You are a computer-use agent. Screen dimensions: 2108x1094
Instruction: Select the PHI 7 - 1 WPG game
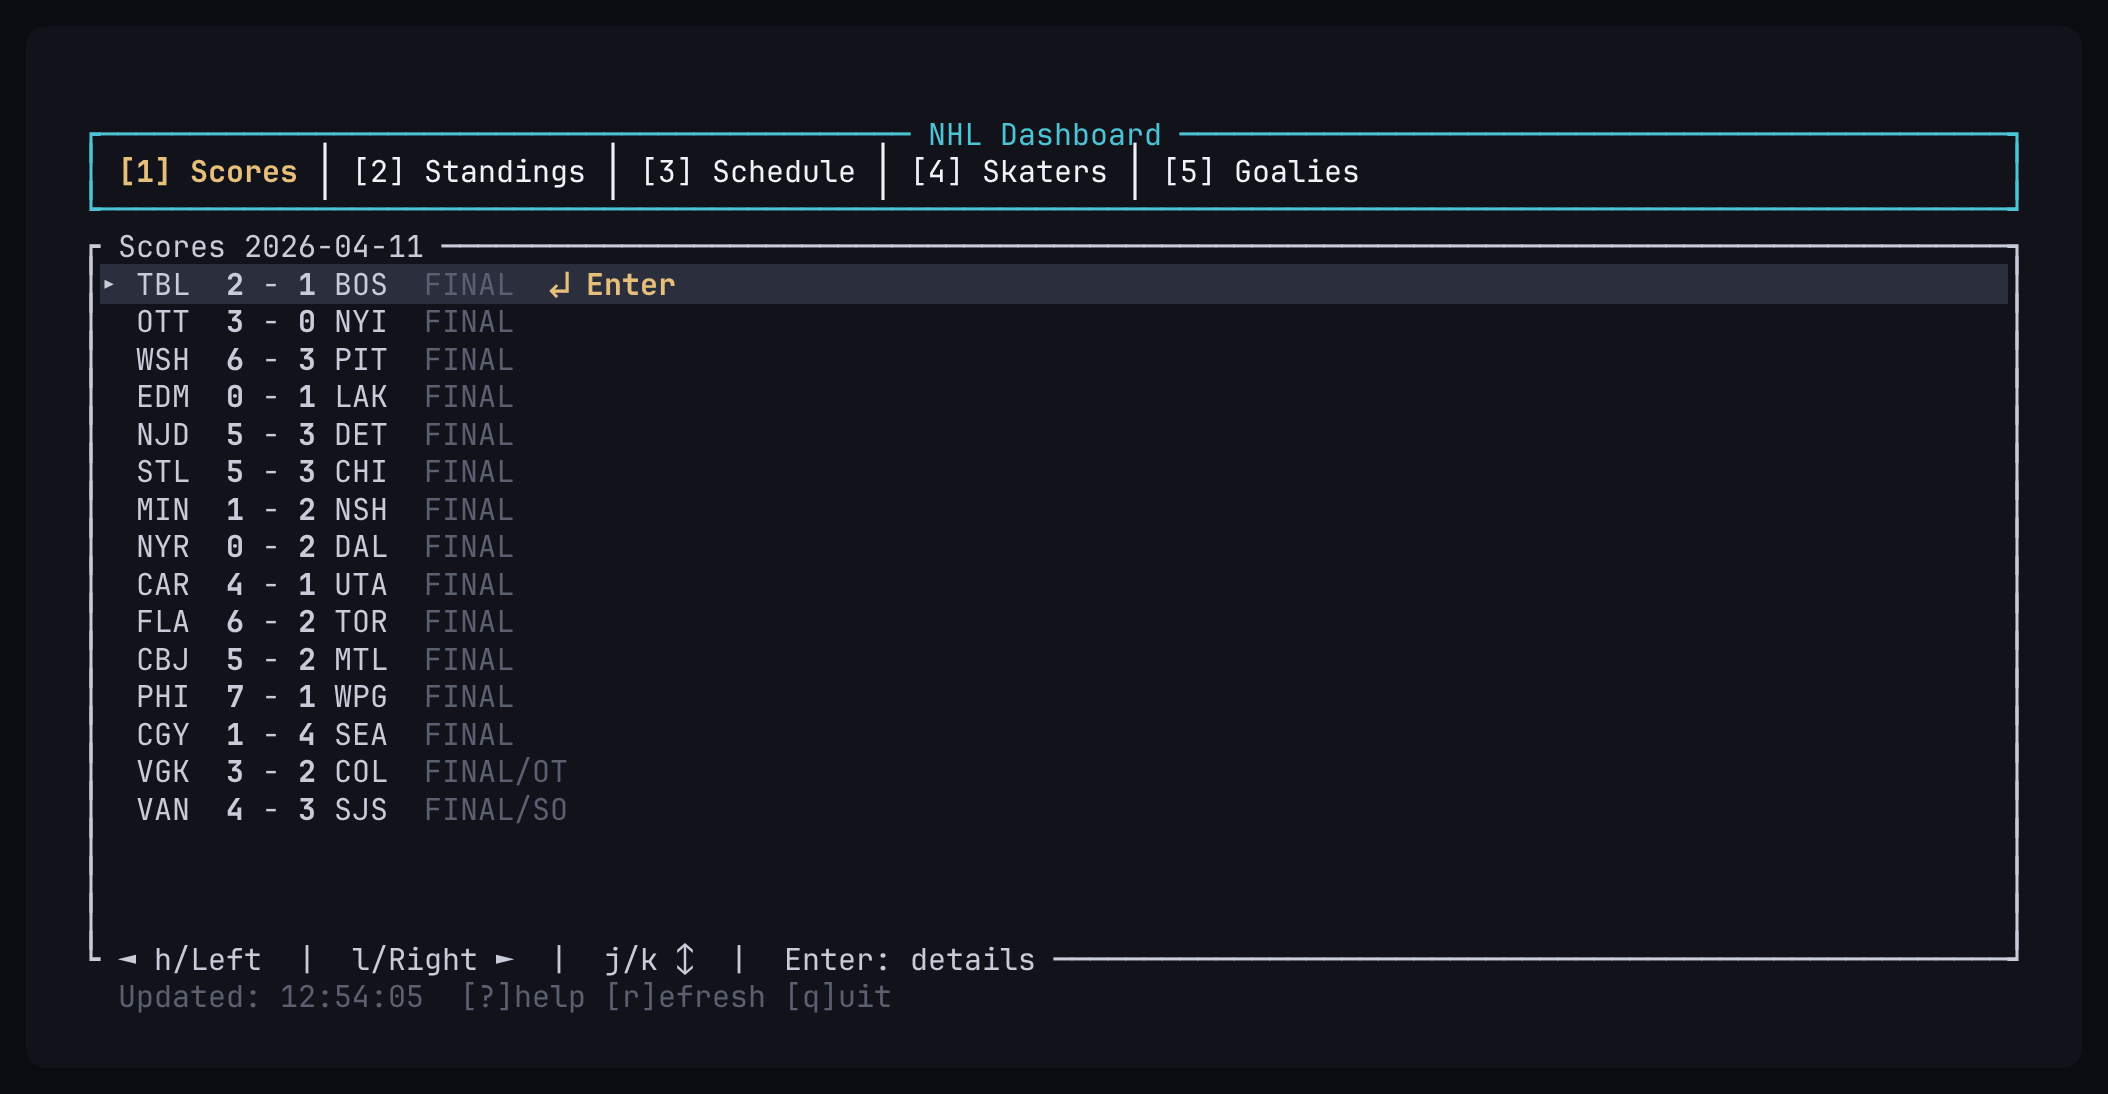(1054, 697)
